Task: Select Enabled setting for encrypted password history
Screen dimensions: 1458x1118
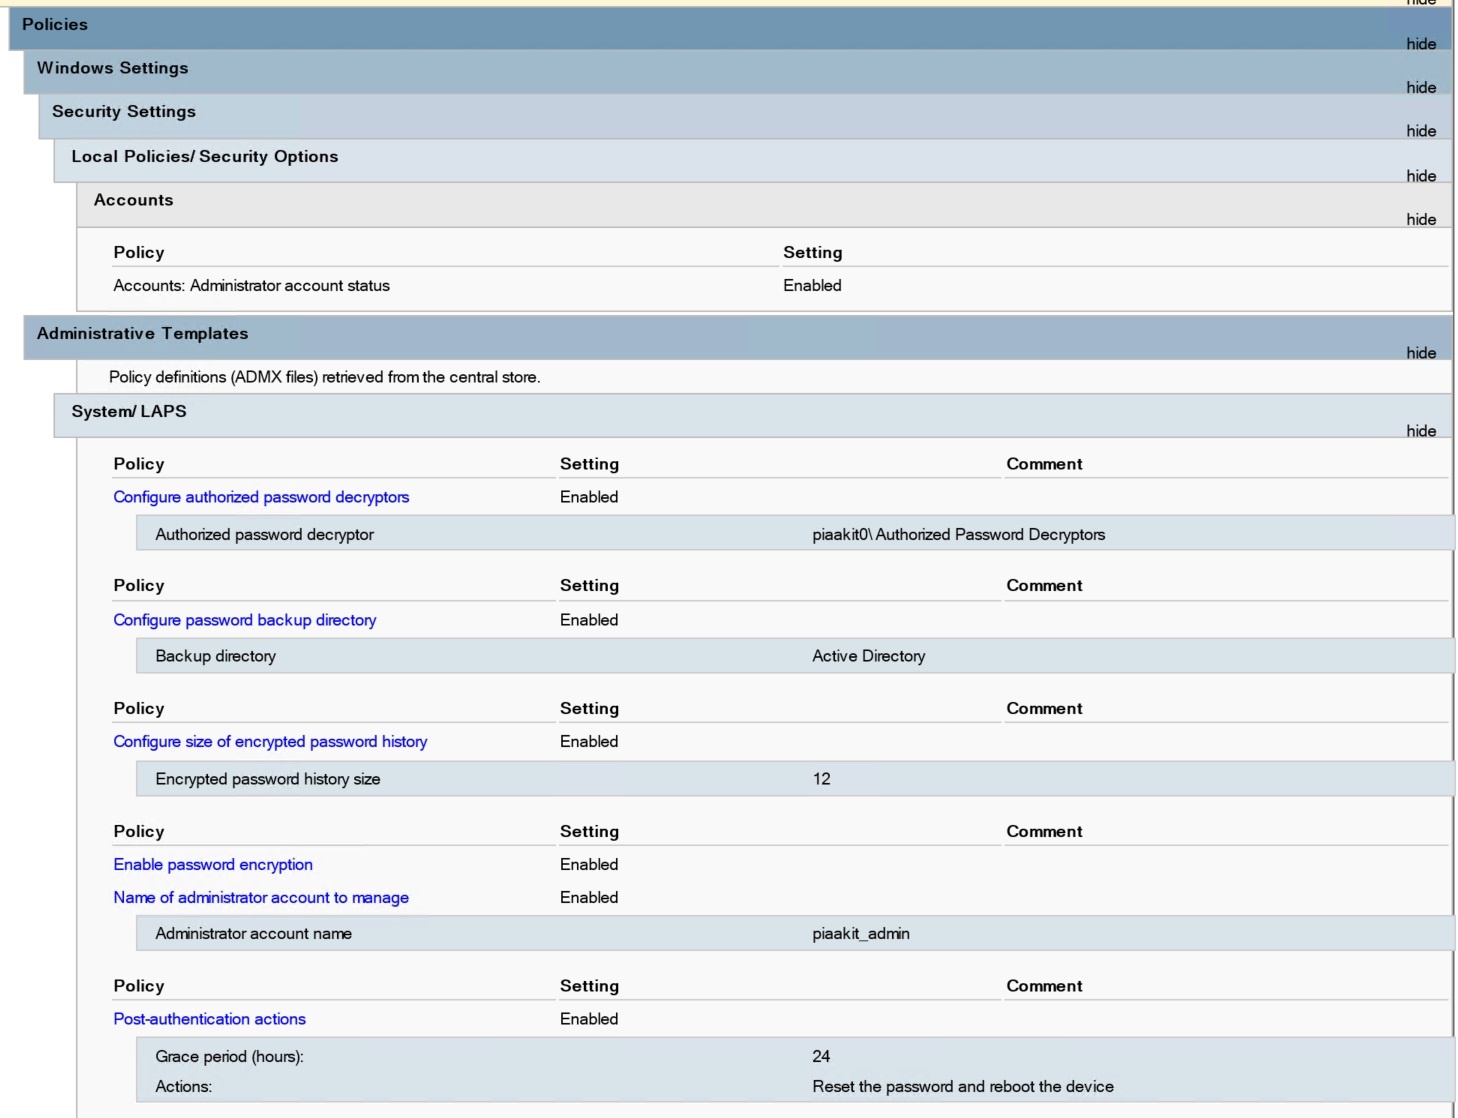Action: pyautogui.click(x=589, y=742)
